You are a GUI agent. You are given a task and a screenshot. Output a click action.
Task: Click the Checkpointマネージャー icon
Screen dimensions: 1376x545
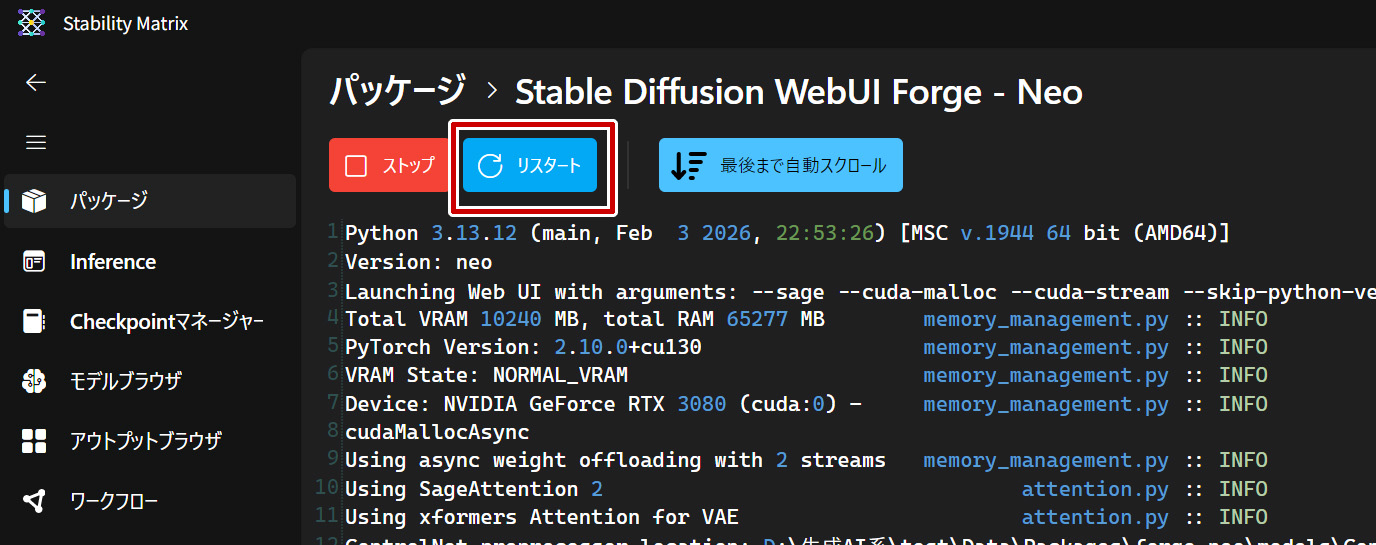coord(35,322)
